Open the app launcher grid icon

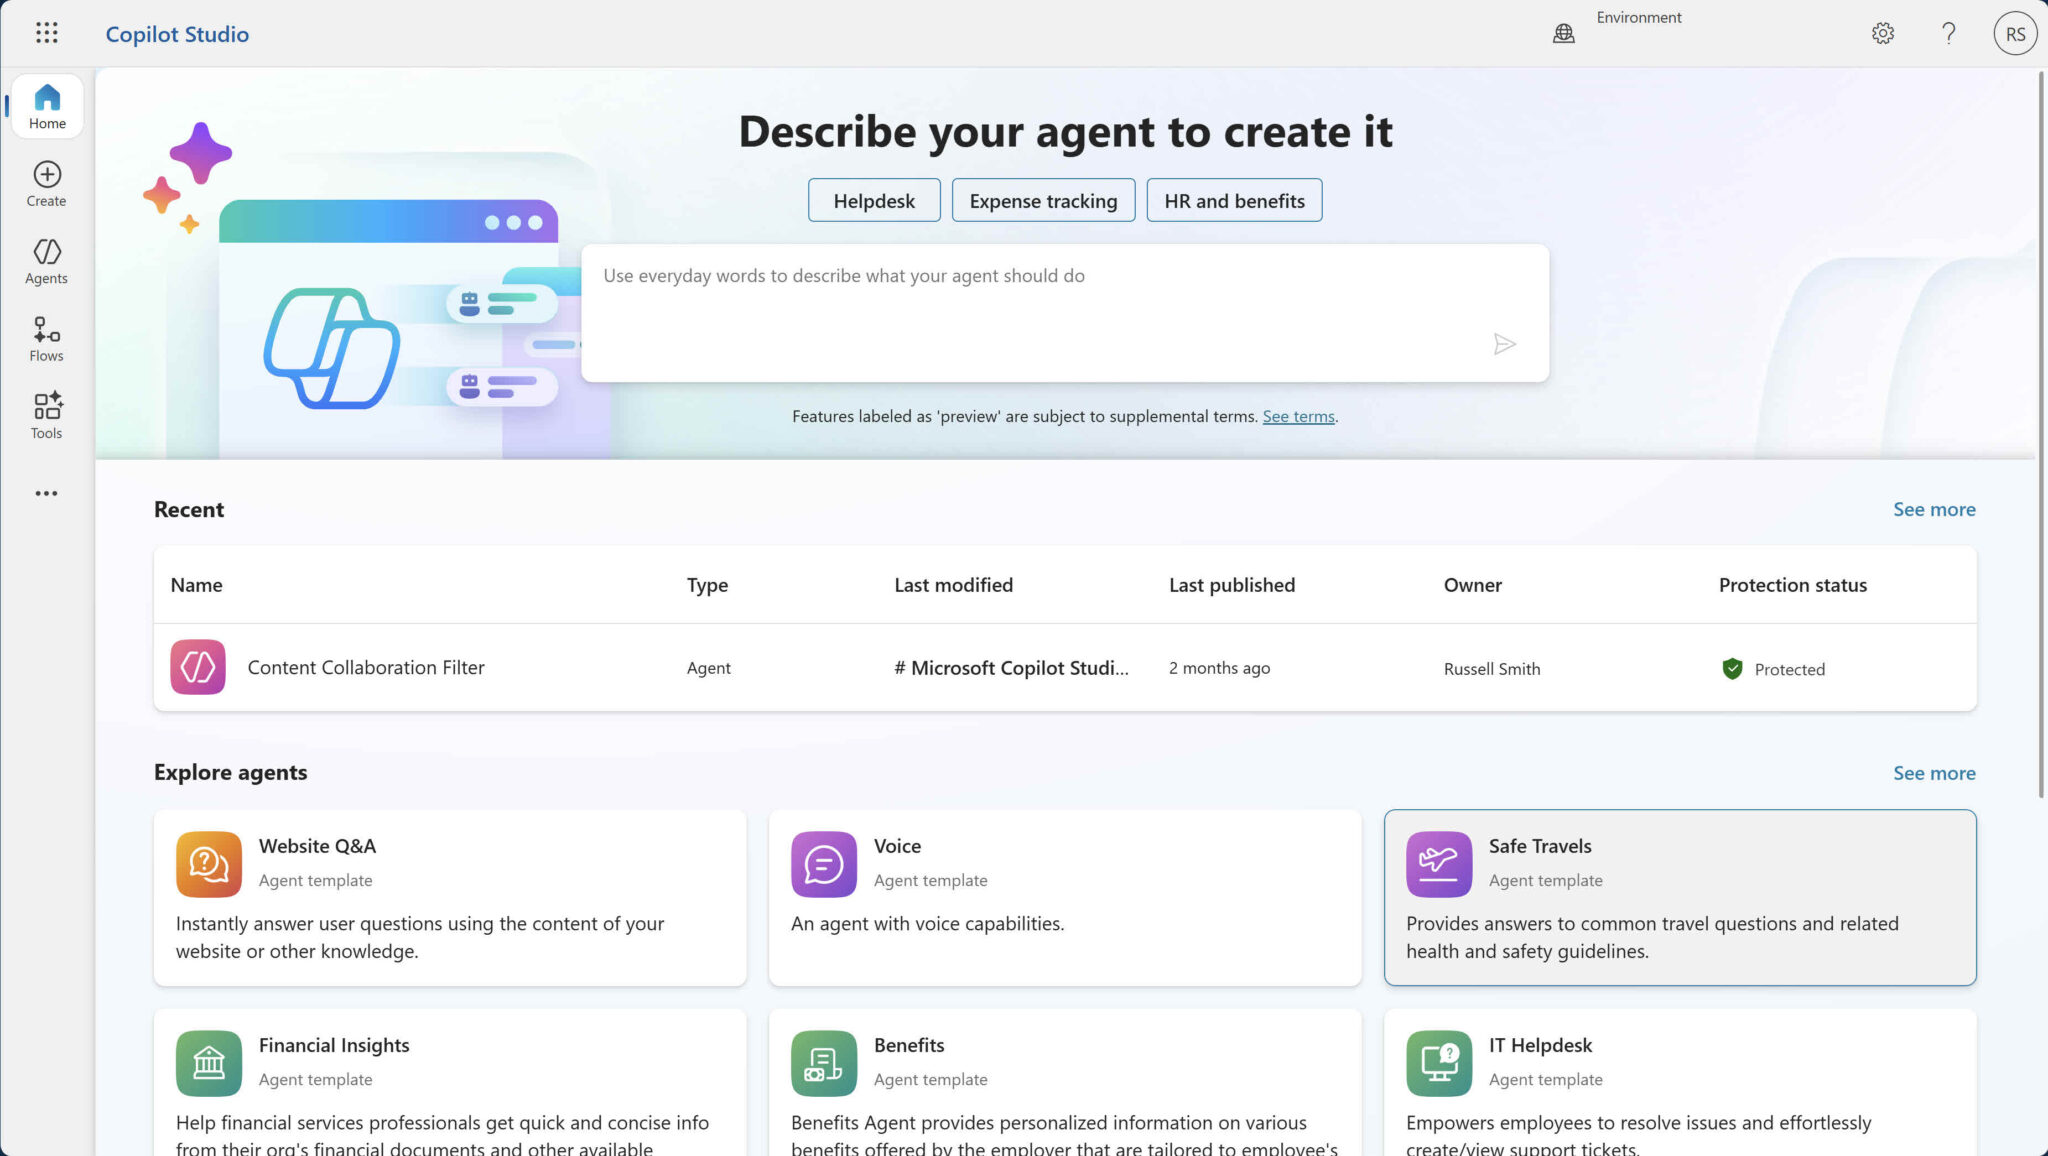click(x=46, y=33)
